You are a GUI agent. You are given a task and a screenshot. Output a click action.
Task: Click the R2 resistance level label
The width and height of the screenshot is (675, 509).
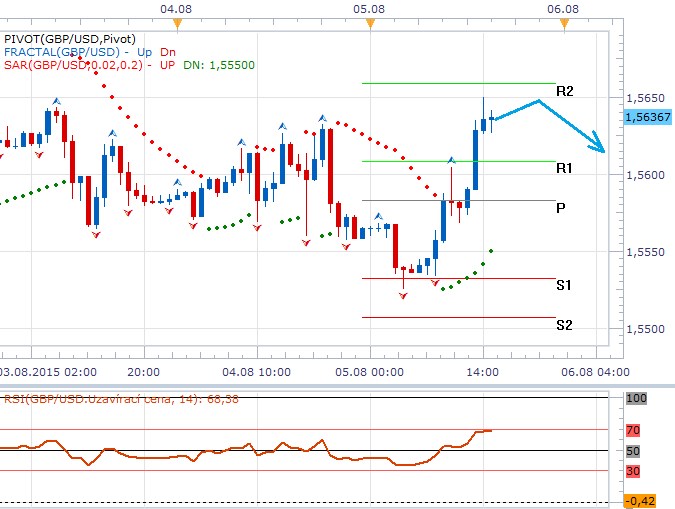click(564, 91)
